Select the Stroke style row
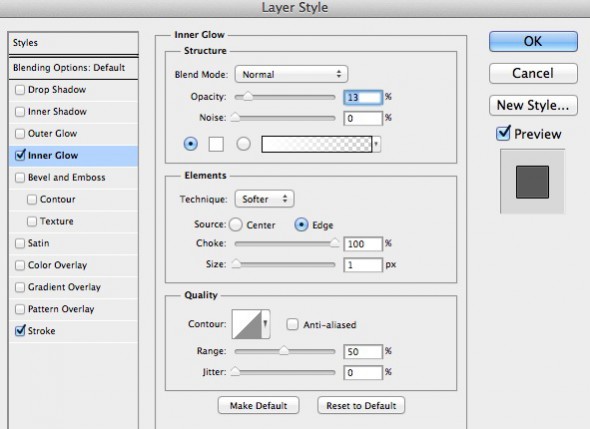The image size is (590, 429). click(x=73, y=331)
